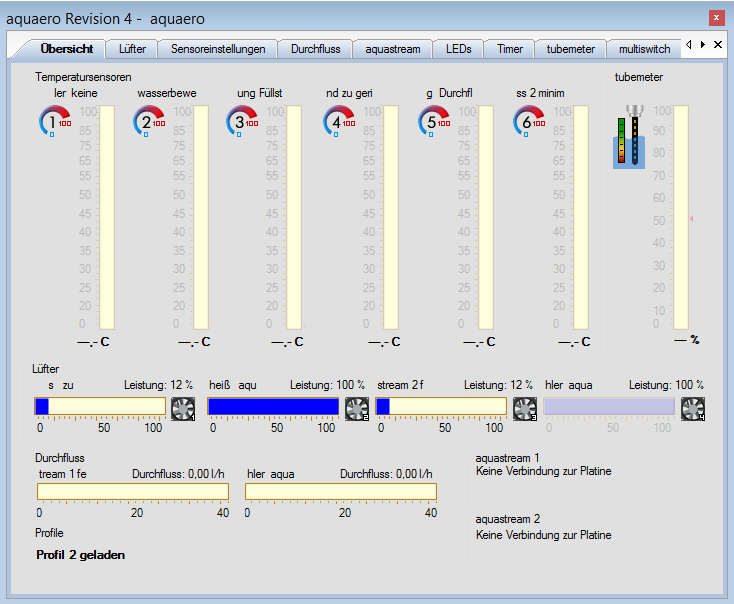Click the second fan icon at 100%
The image size is (734, 604).
click(x=356, y=408)
